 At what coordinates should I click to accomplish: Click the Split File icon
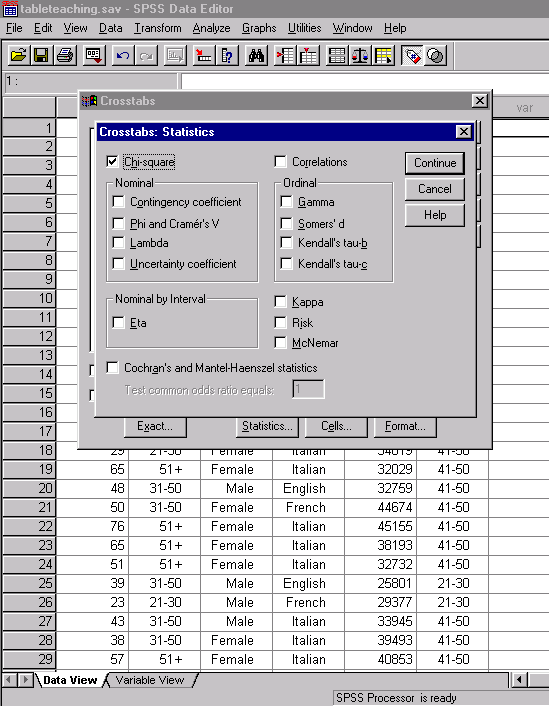[x=337, y=56]
